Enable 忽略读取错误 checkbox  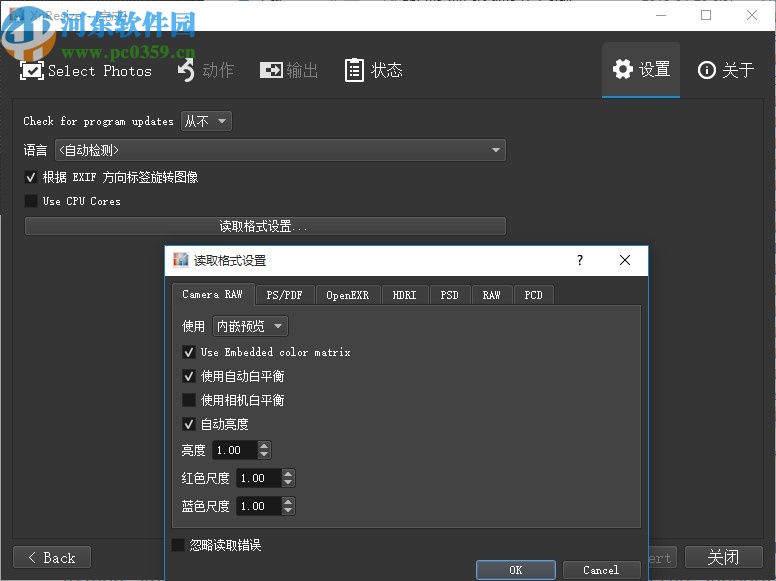click(178, 545)
